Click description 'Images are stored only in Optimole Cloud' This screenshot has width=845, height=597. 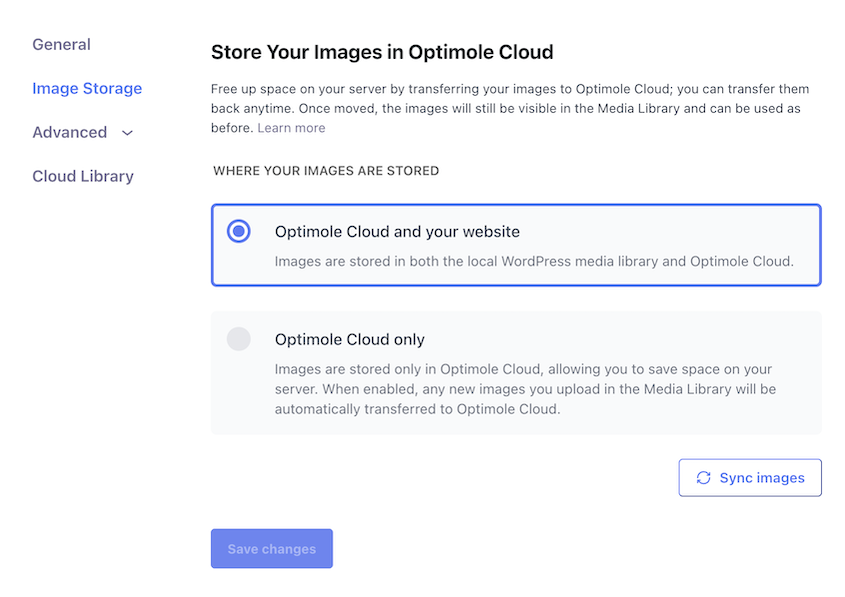coord(525,389)
